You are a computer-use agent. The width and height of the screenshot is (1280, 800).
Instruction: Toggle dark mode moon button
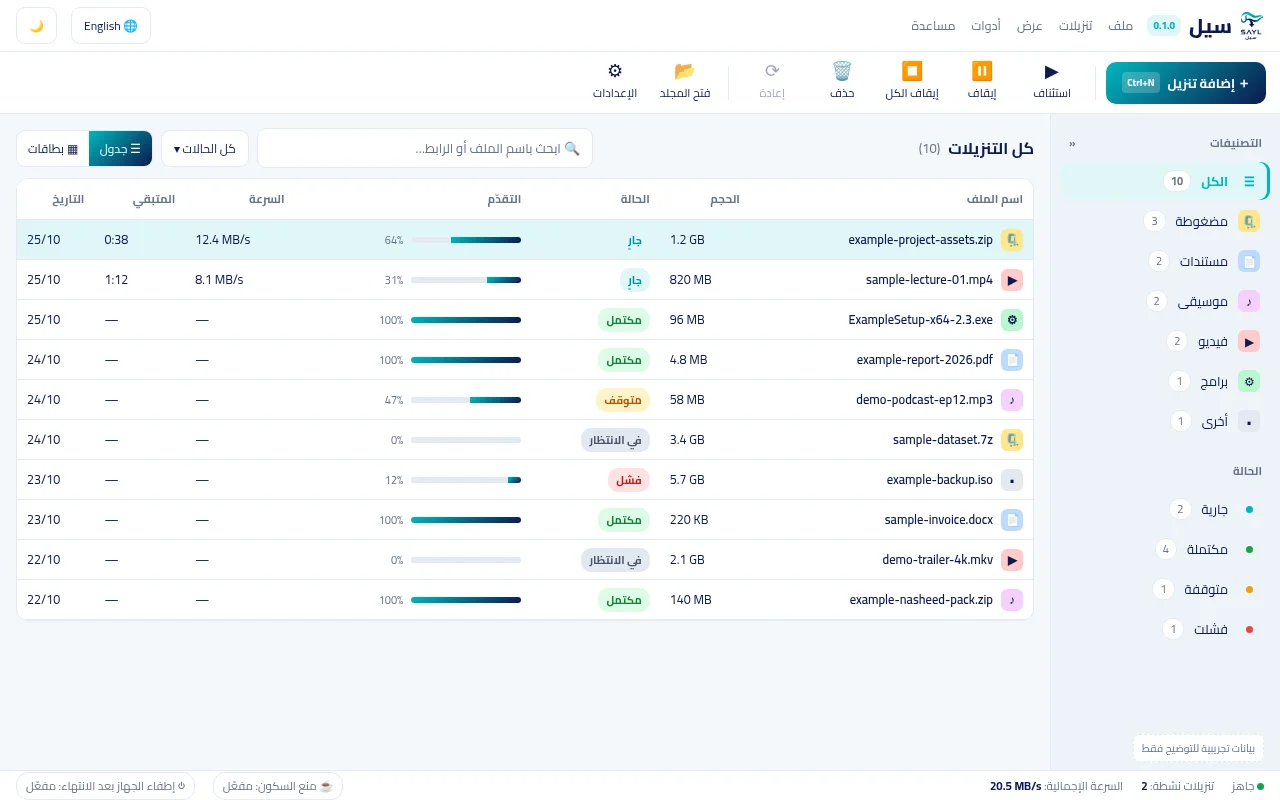(36, 26)
